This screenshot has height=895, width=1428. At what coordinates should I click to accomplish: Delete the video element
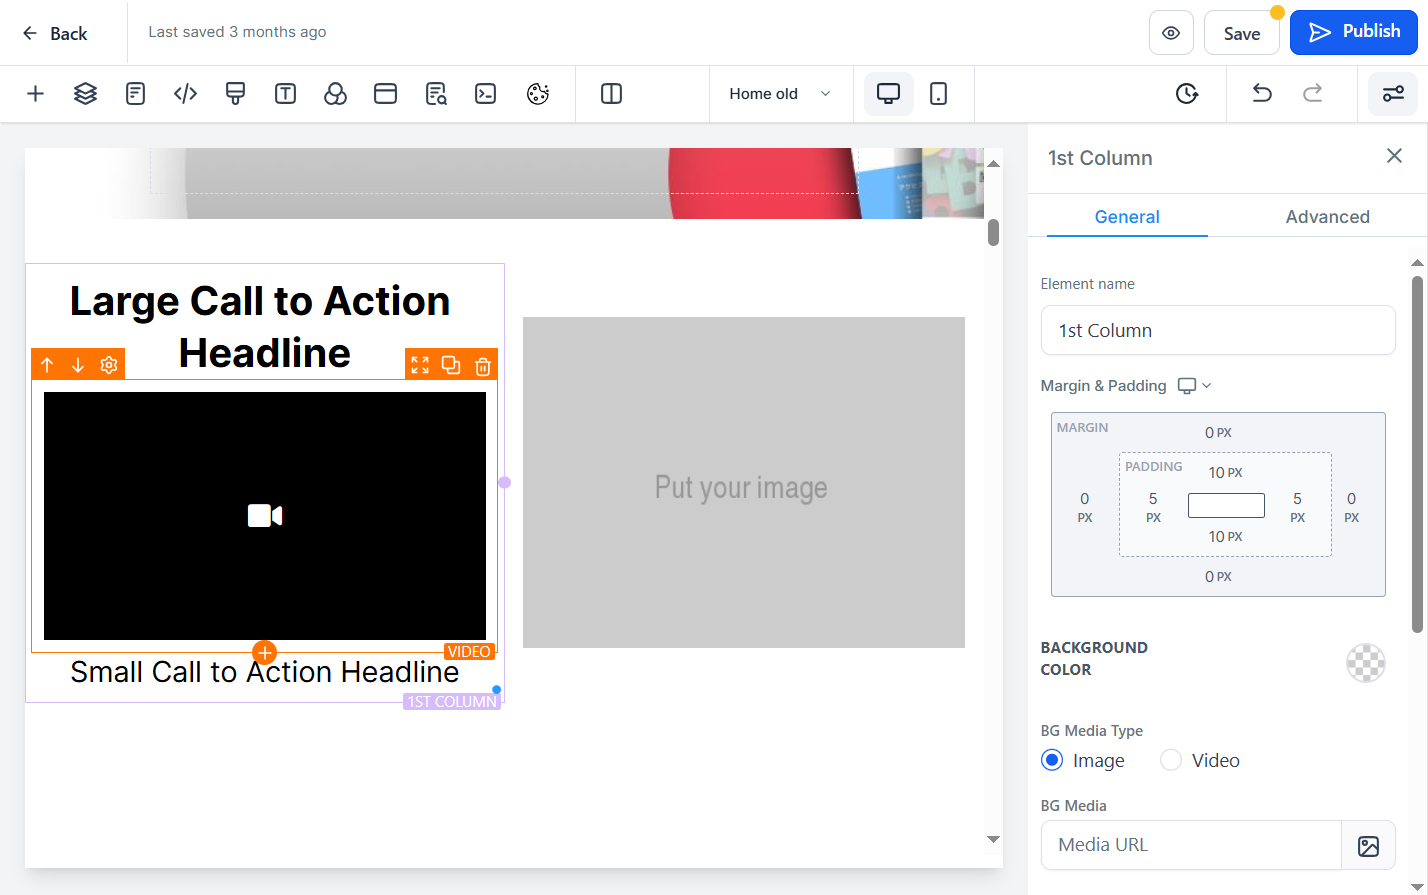pyautogui.click(x=483, y=365)
